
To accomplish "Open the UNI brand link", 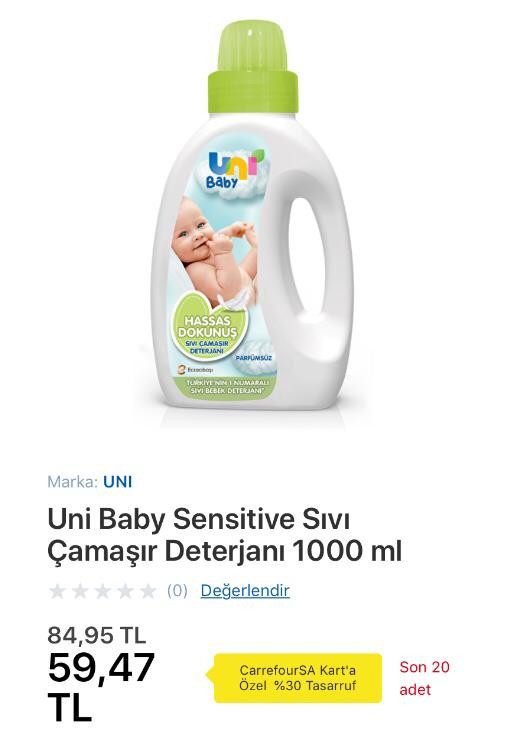I will click(x=118, y=482).
